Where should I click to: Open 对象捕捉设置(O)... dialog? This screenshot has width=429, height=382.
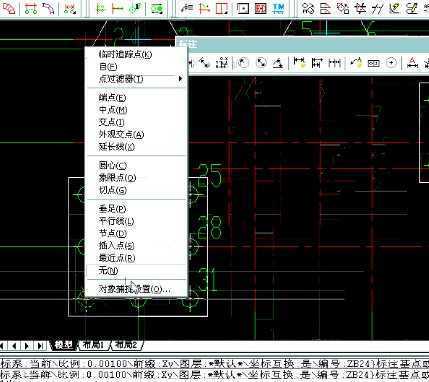click(136, 289)
